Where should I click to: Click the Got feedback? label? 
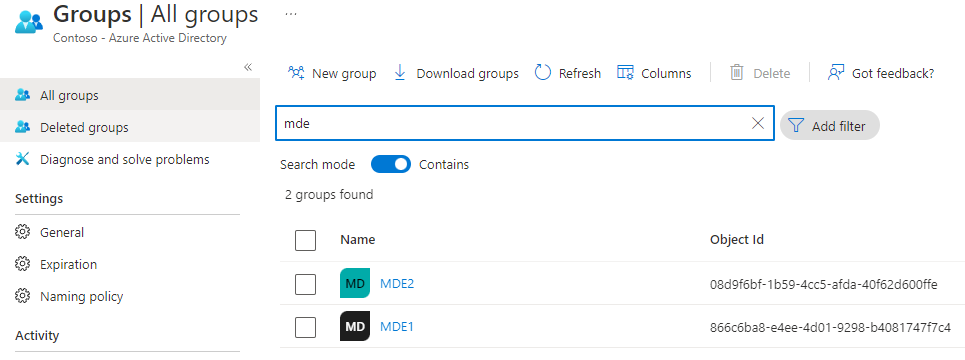pyautogui.click(x=893, y=74)
